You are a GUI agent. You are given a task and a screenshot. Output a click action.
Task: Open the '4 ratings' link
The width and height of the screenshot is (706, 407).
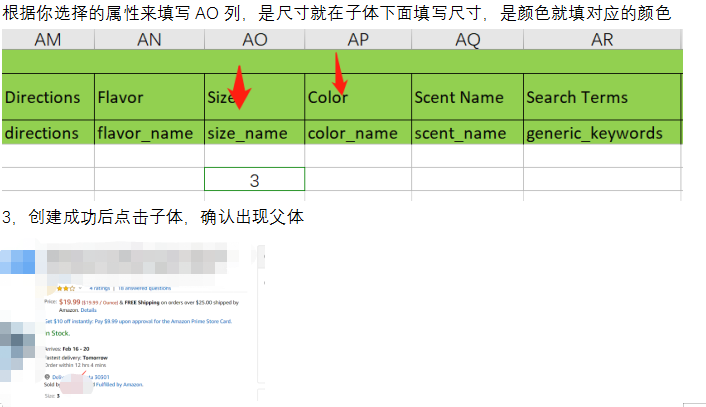coord(100,287)
